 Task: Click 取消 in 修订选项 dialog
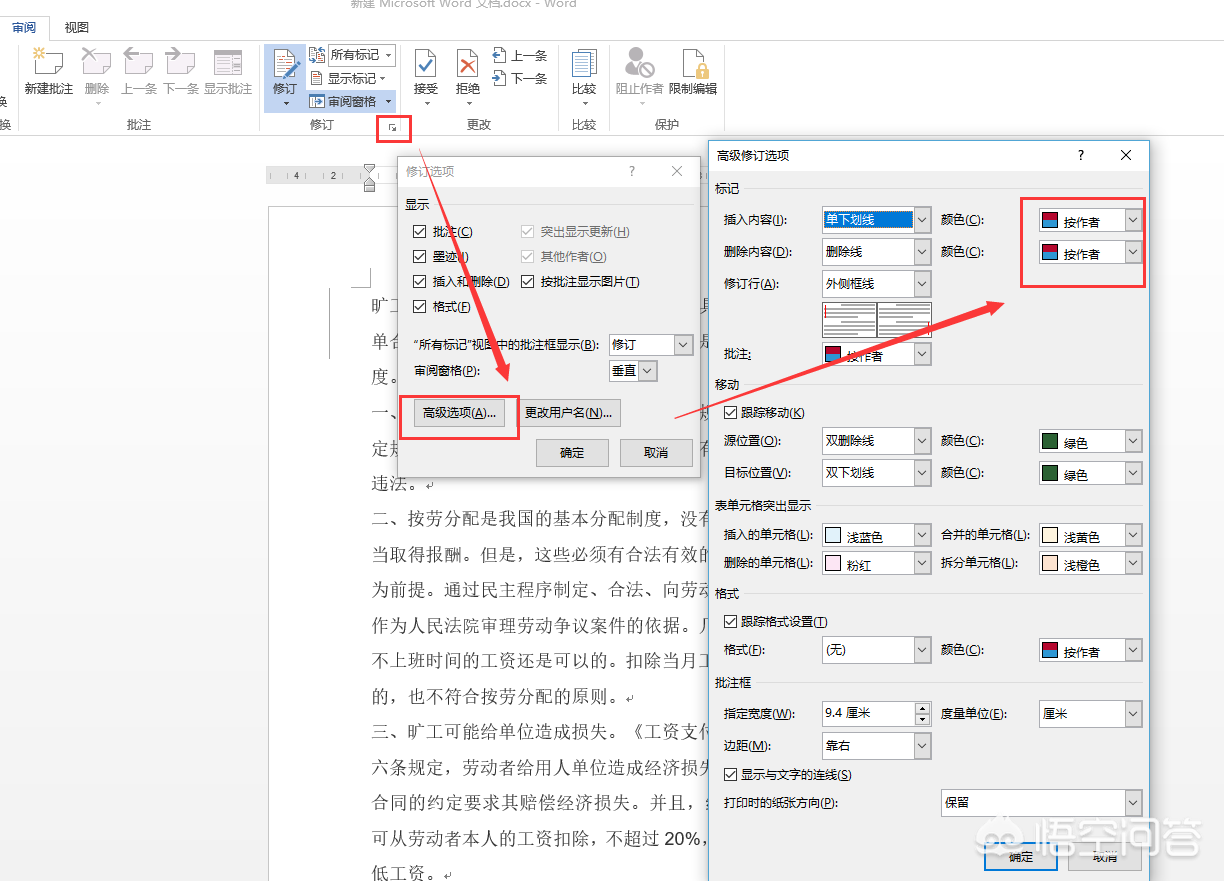pos(656,453)
